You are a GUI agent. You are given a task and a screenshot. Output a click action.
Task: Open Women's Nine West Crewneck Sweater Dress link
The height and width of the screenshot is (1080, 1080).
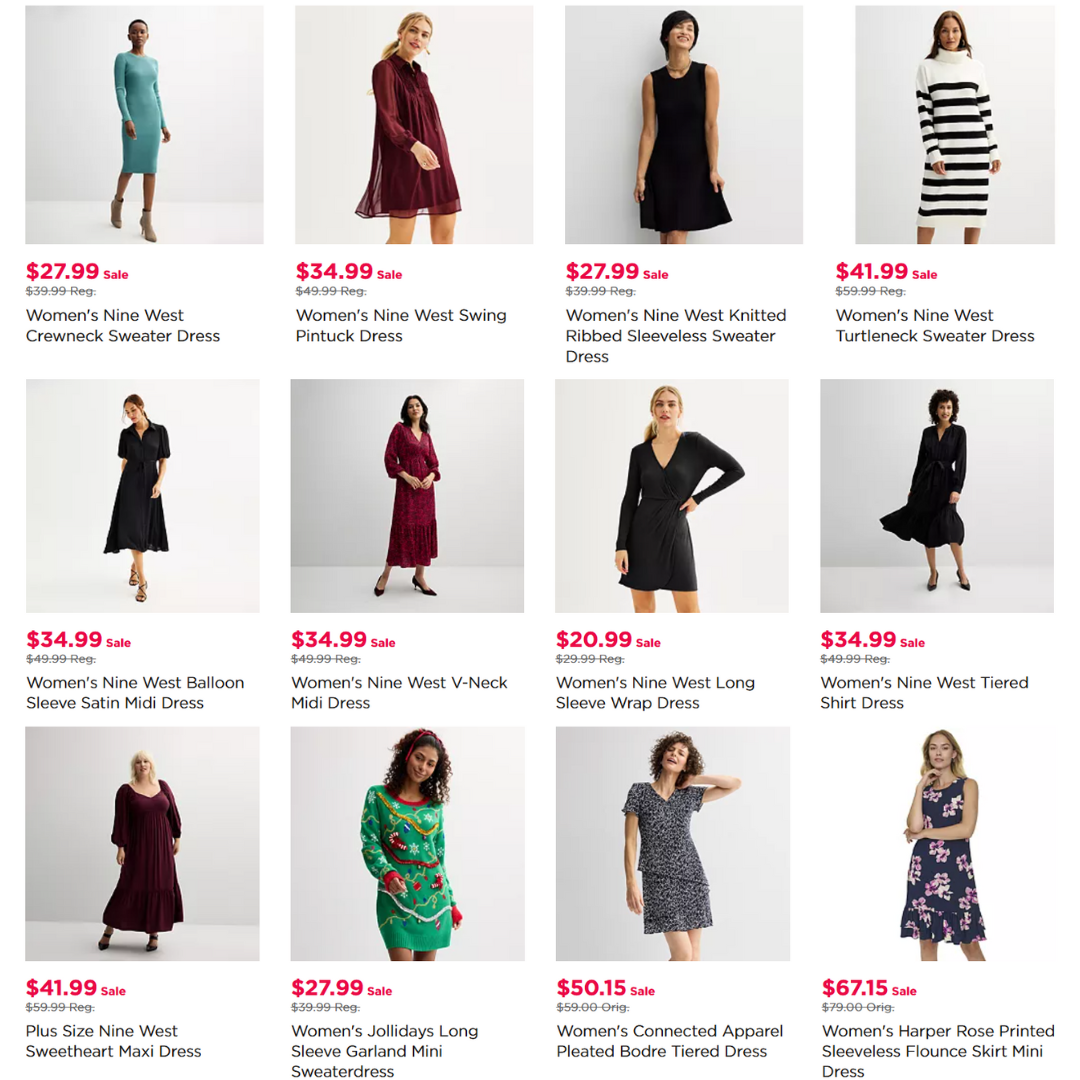coord(123,326)
